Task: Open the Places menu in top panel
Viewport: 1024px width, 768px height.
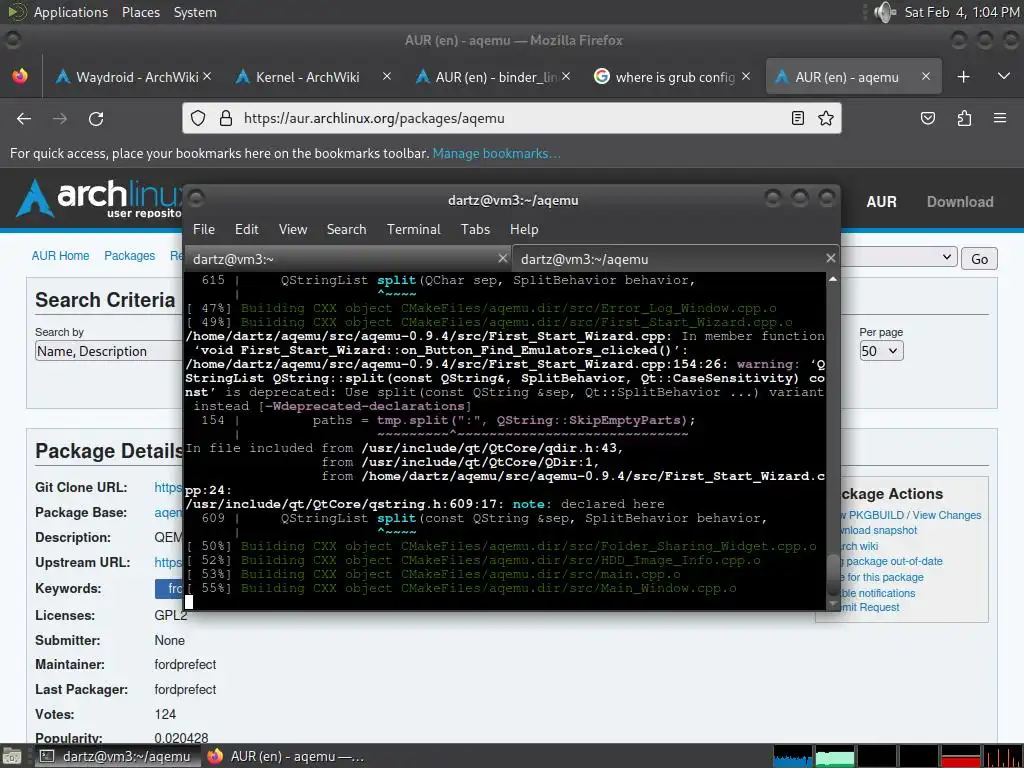Action: point(140,12)
